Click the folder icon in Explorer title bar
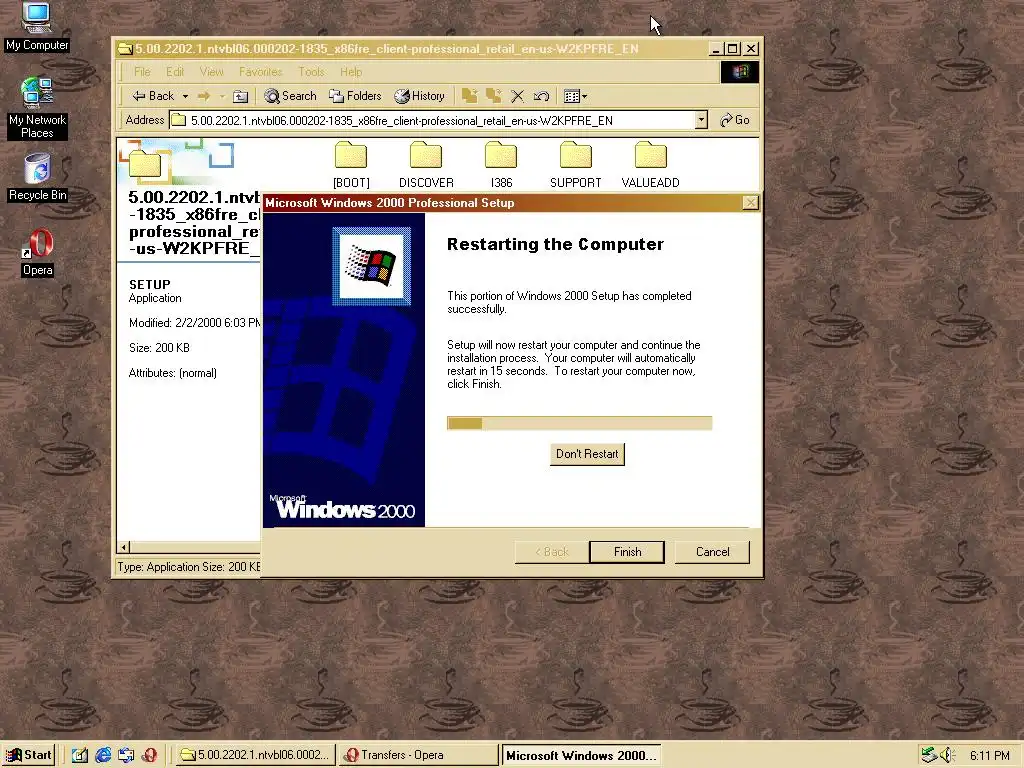 pos(125,49)
